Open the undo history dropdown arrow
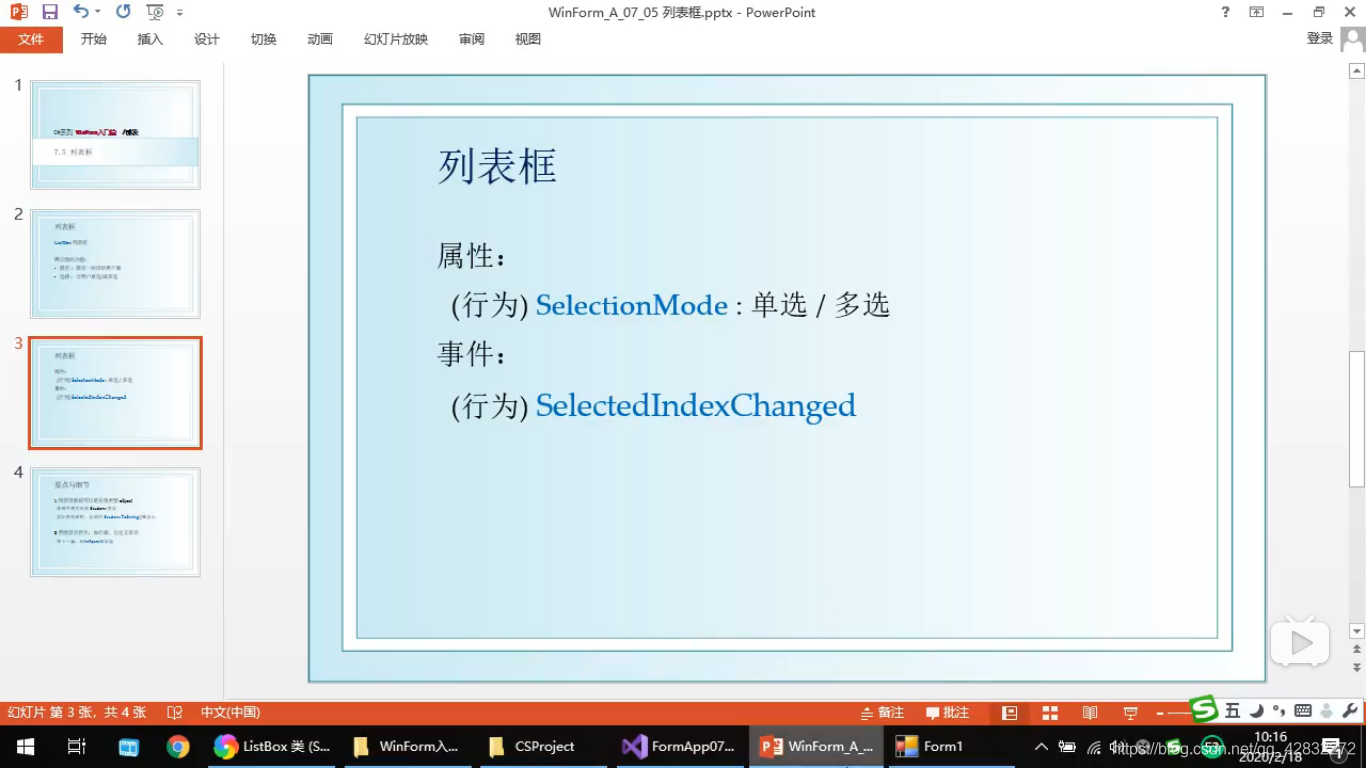 (x=97, y=12)
